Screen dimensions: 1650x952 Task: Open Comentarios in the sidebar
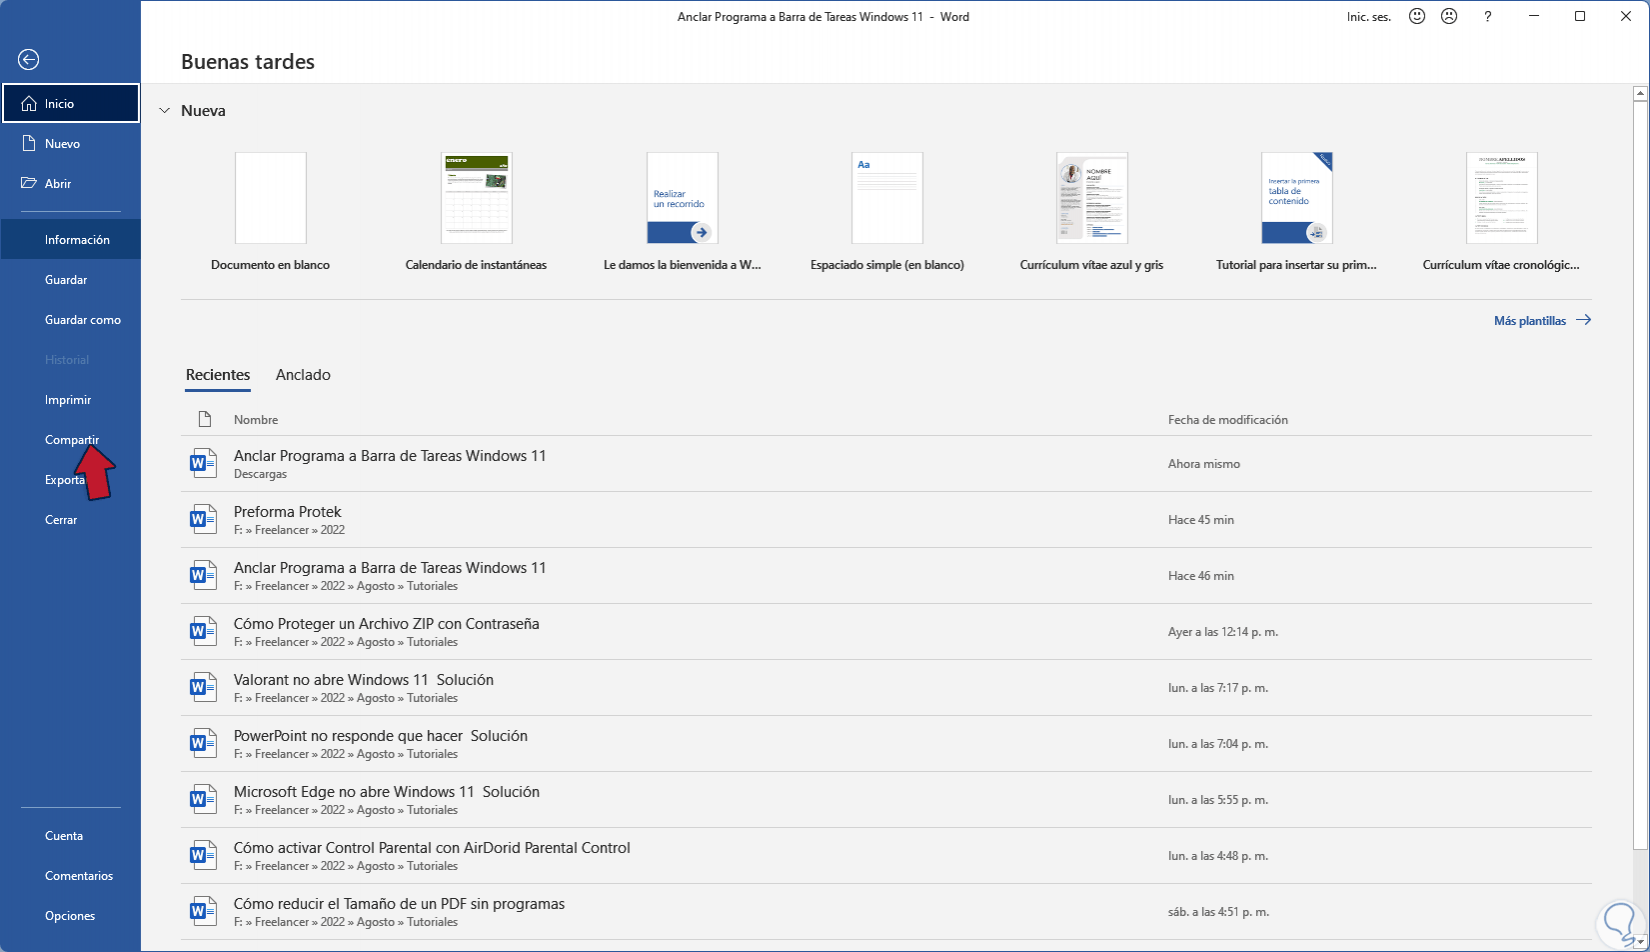[71, 875]
